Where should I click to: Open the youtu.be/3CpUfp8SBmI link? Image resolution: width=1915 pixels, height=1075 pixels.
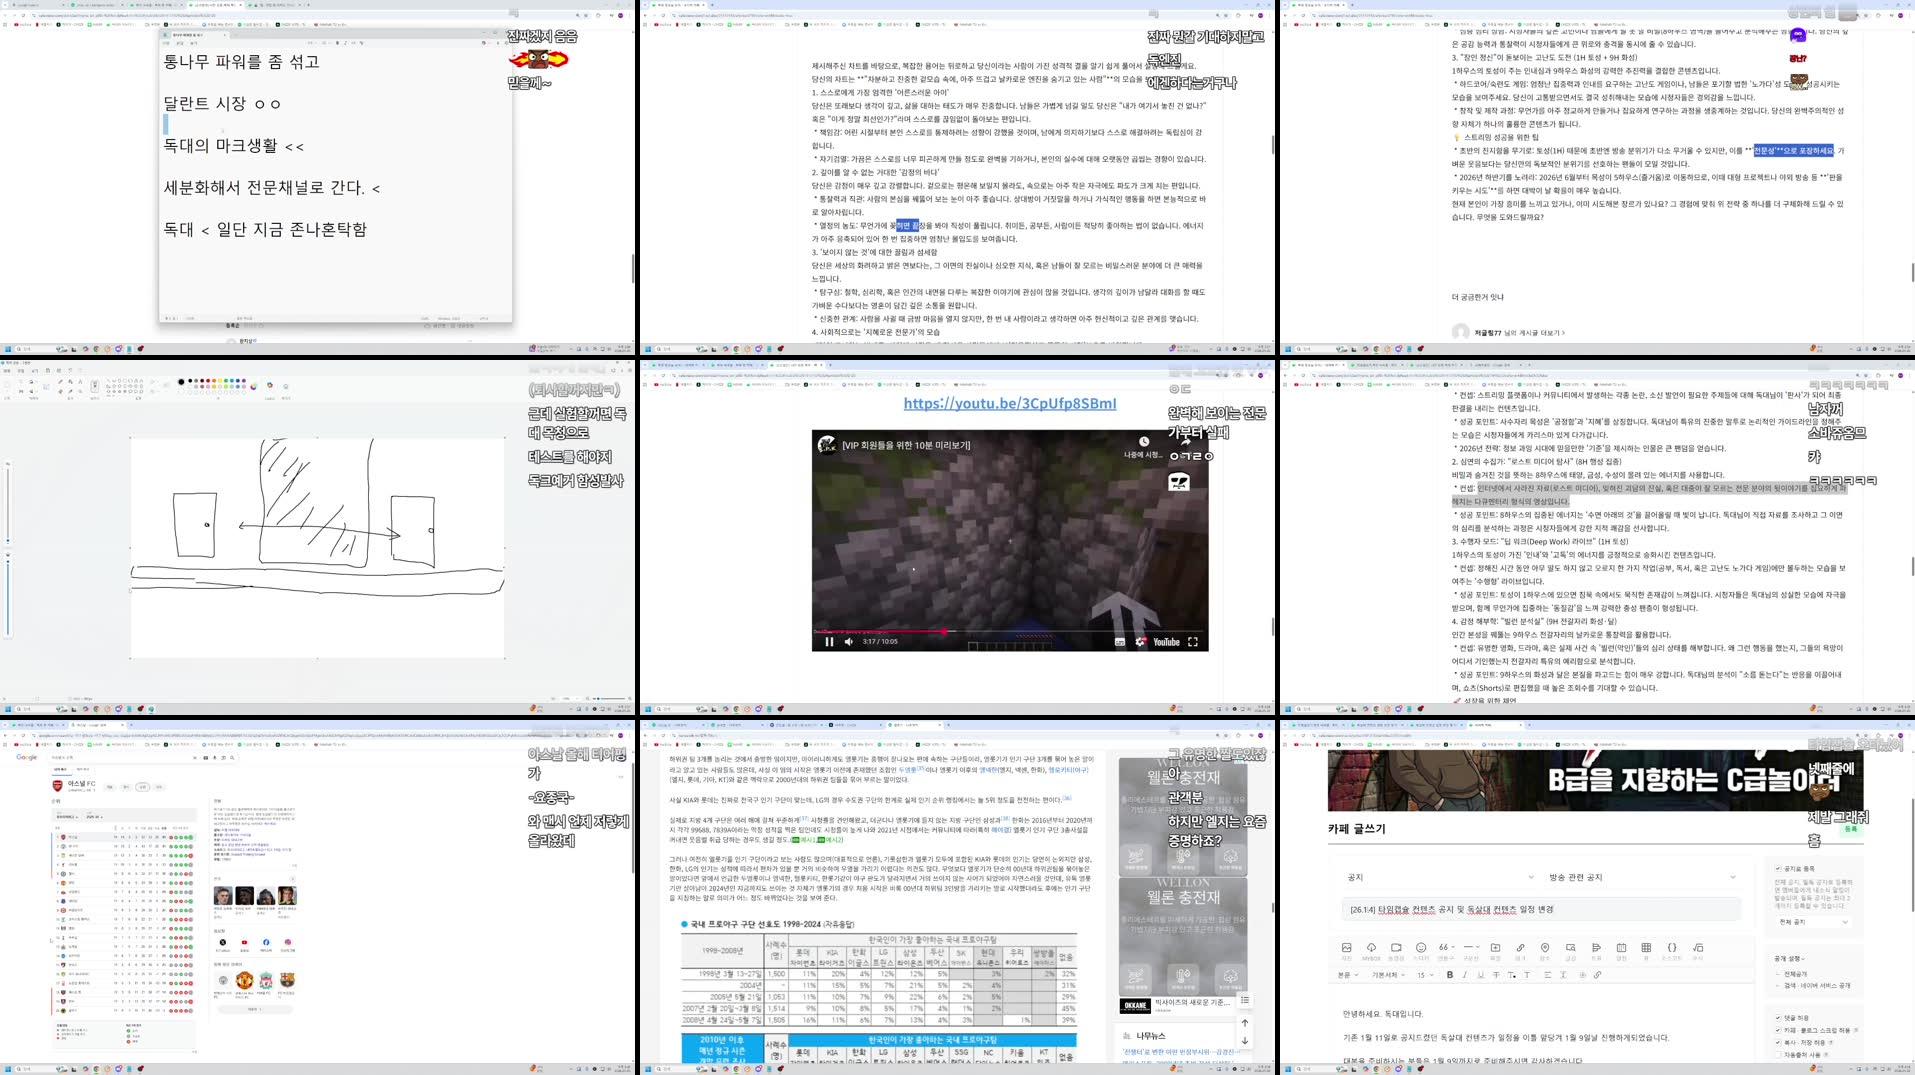1008,403
